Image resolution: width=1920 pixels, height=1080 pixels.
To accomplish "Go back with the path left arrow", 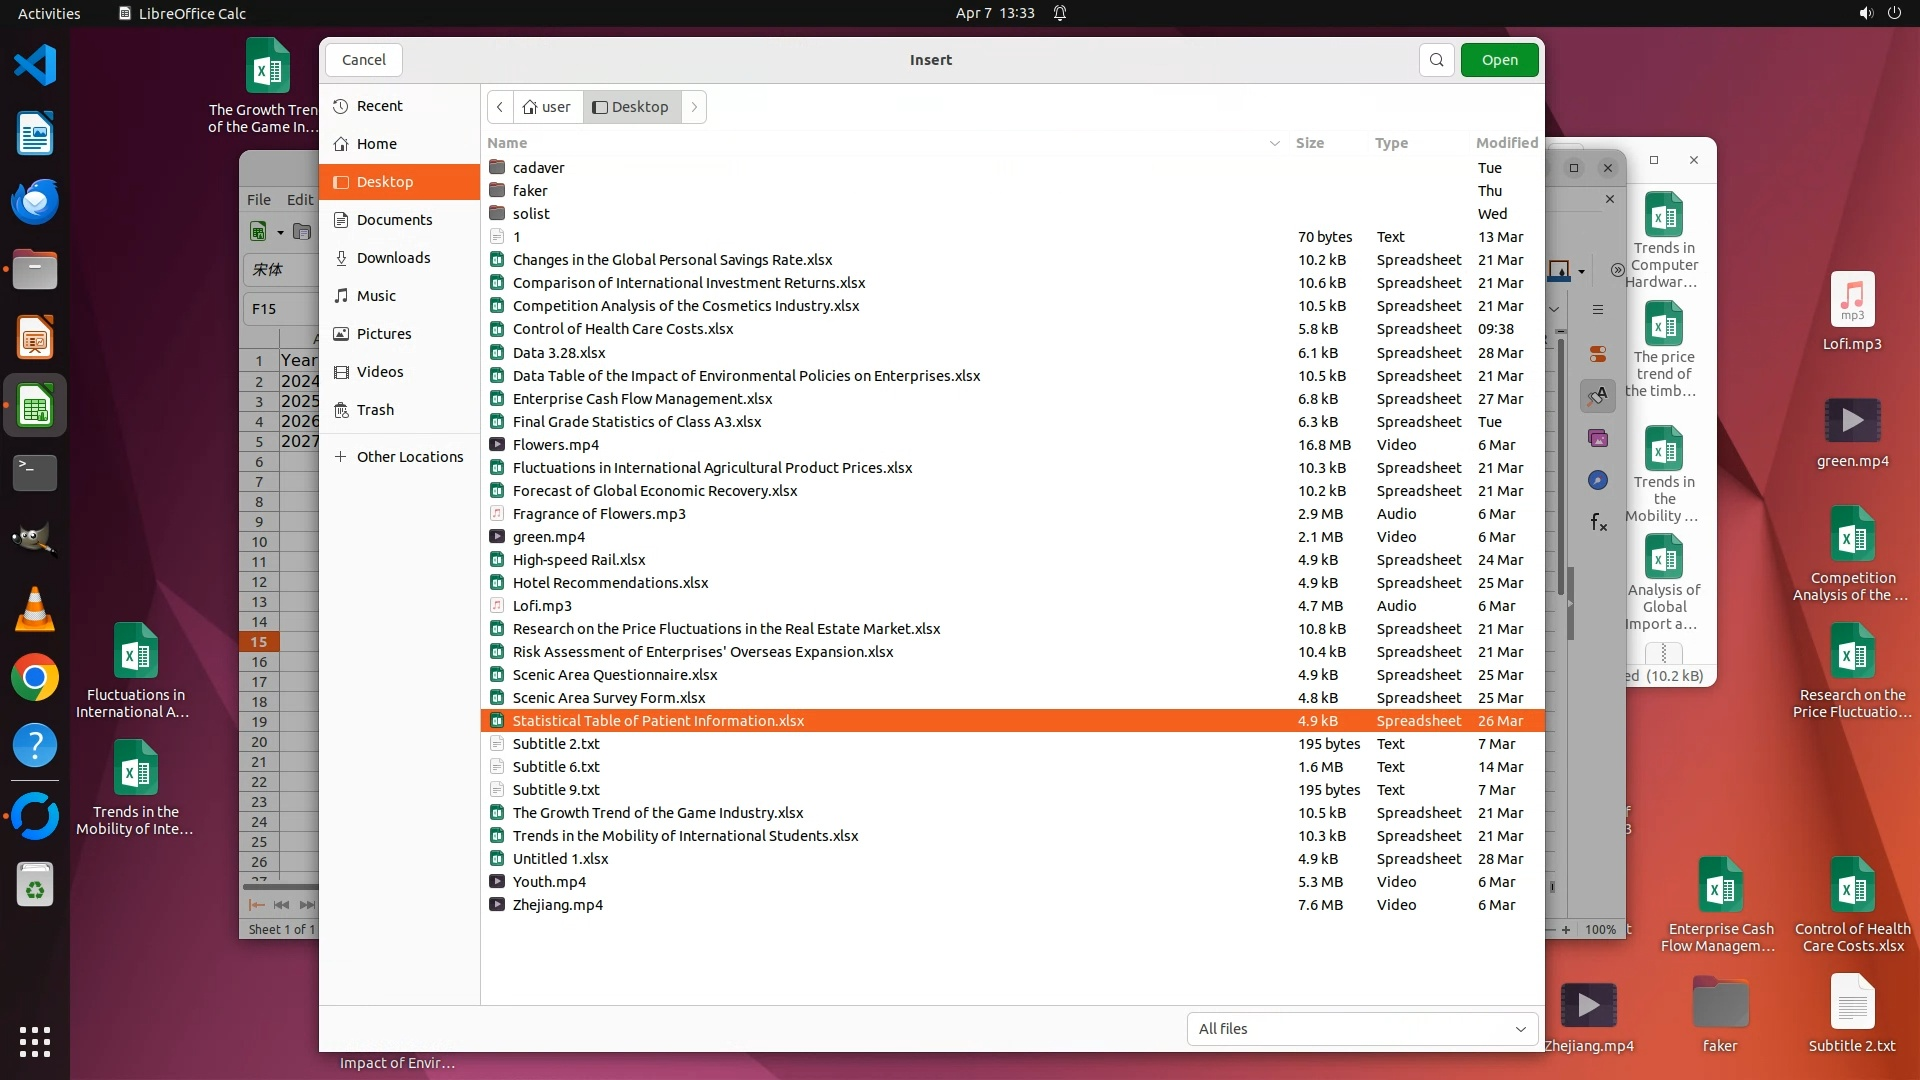I will [500, 107].
